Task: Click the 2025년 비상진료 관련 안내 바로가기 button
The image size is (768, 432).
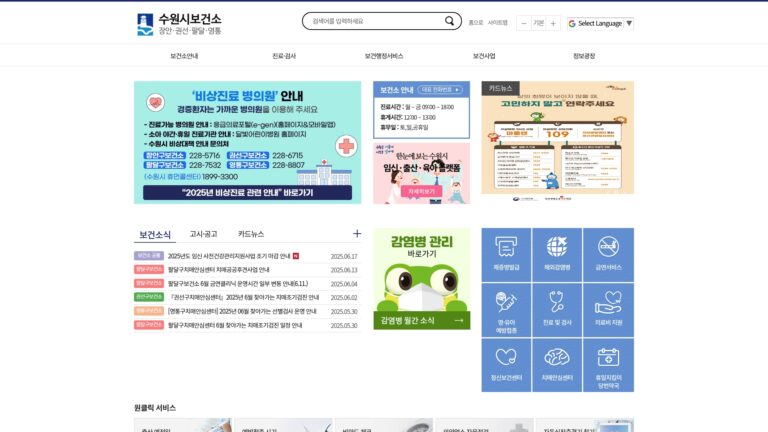Action: pos(247,192)
